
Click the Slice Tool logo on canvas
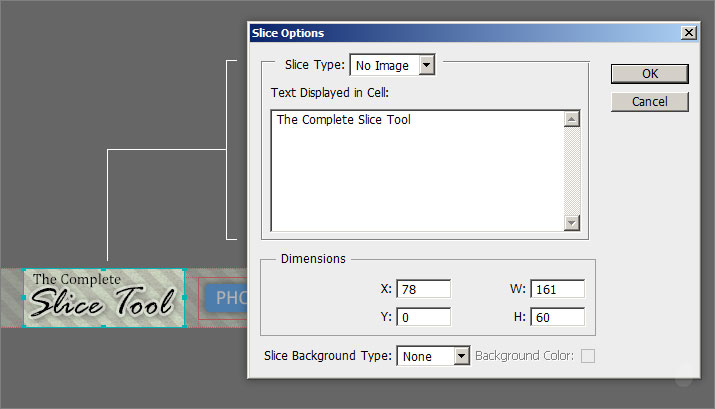(104, 297)
